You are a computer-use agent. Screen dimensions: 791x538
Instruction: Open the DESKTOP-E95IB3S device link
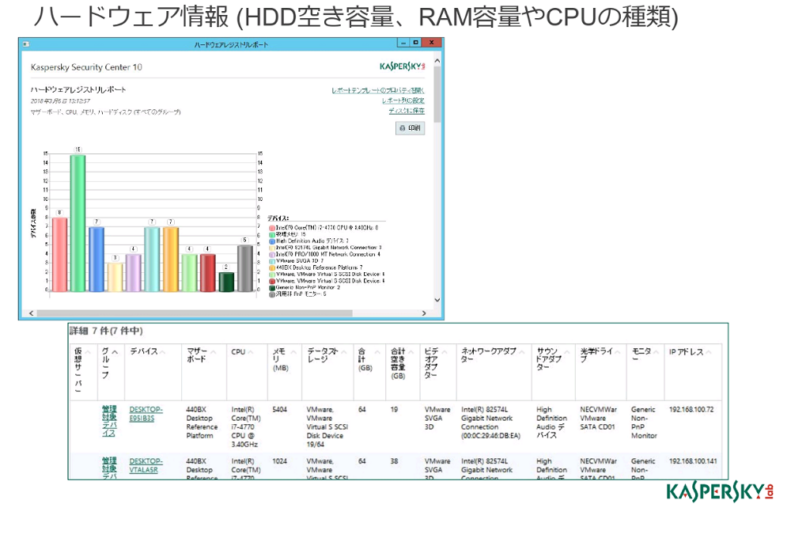click(146, 414)
